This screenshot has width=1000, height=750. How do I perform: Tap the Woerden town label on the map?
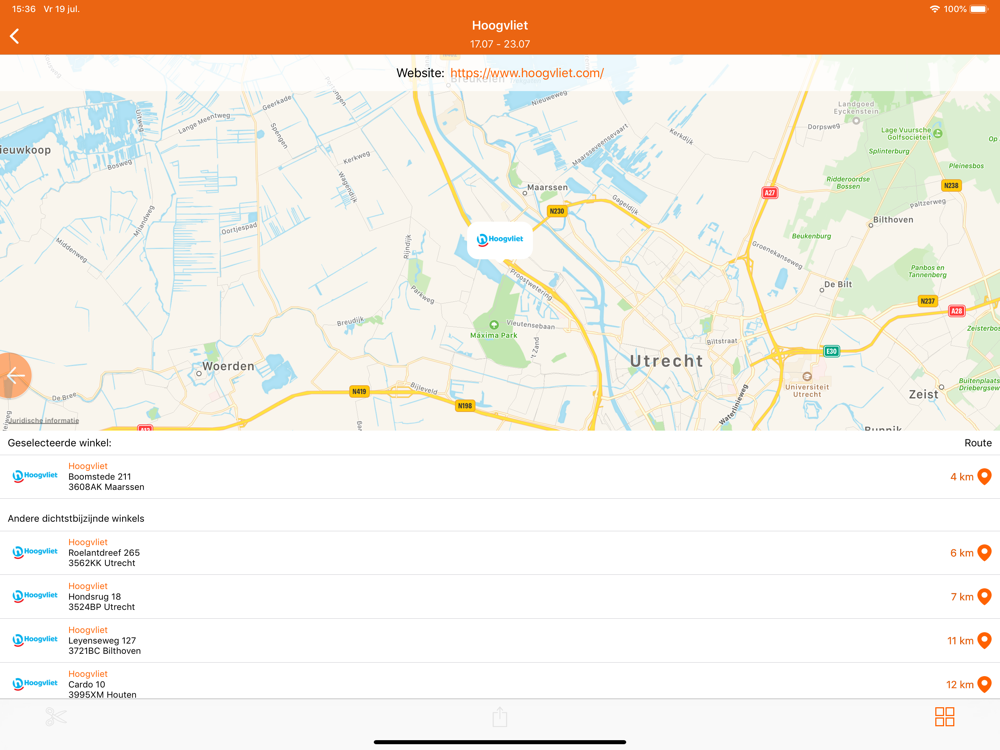pos(228,366)
